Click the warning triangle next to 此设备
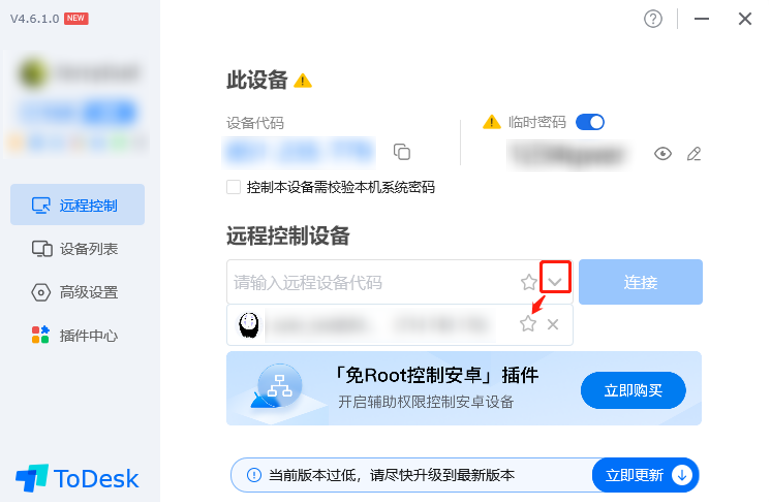The height and width of the screenshot is (502, 769). 303,80
